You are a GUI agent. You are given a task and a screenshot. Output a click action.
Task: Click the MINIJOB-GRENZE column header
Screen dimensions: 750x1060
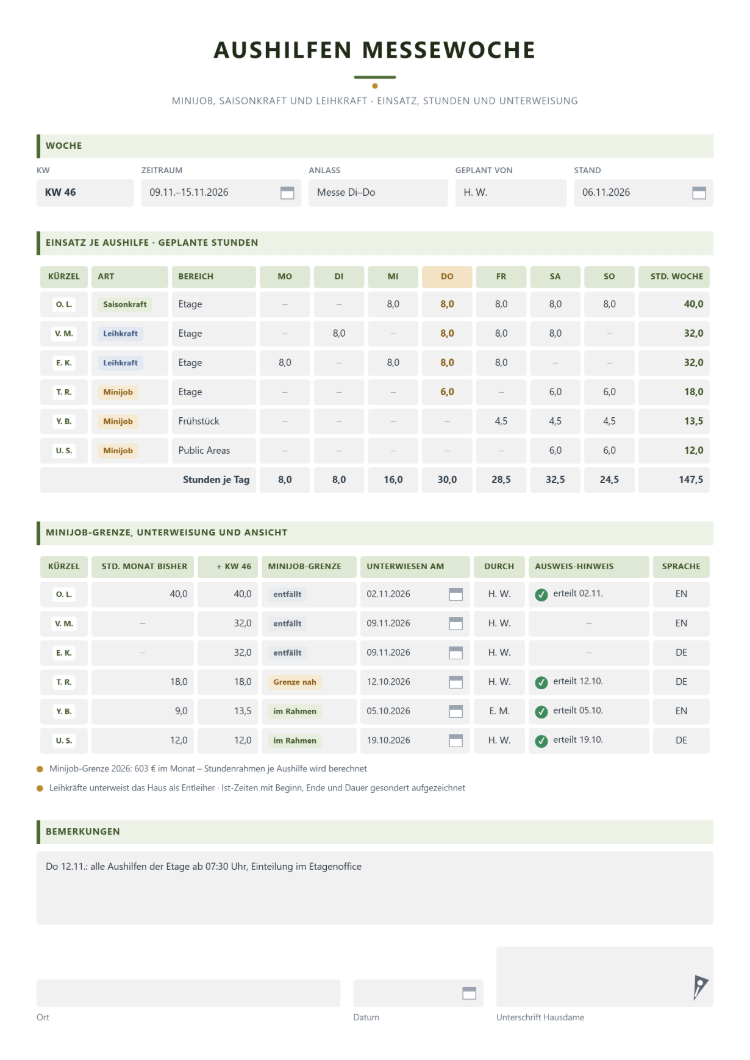(x=309, y=567)
